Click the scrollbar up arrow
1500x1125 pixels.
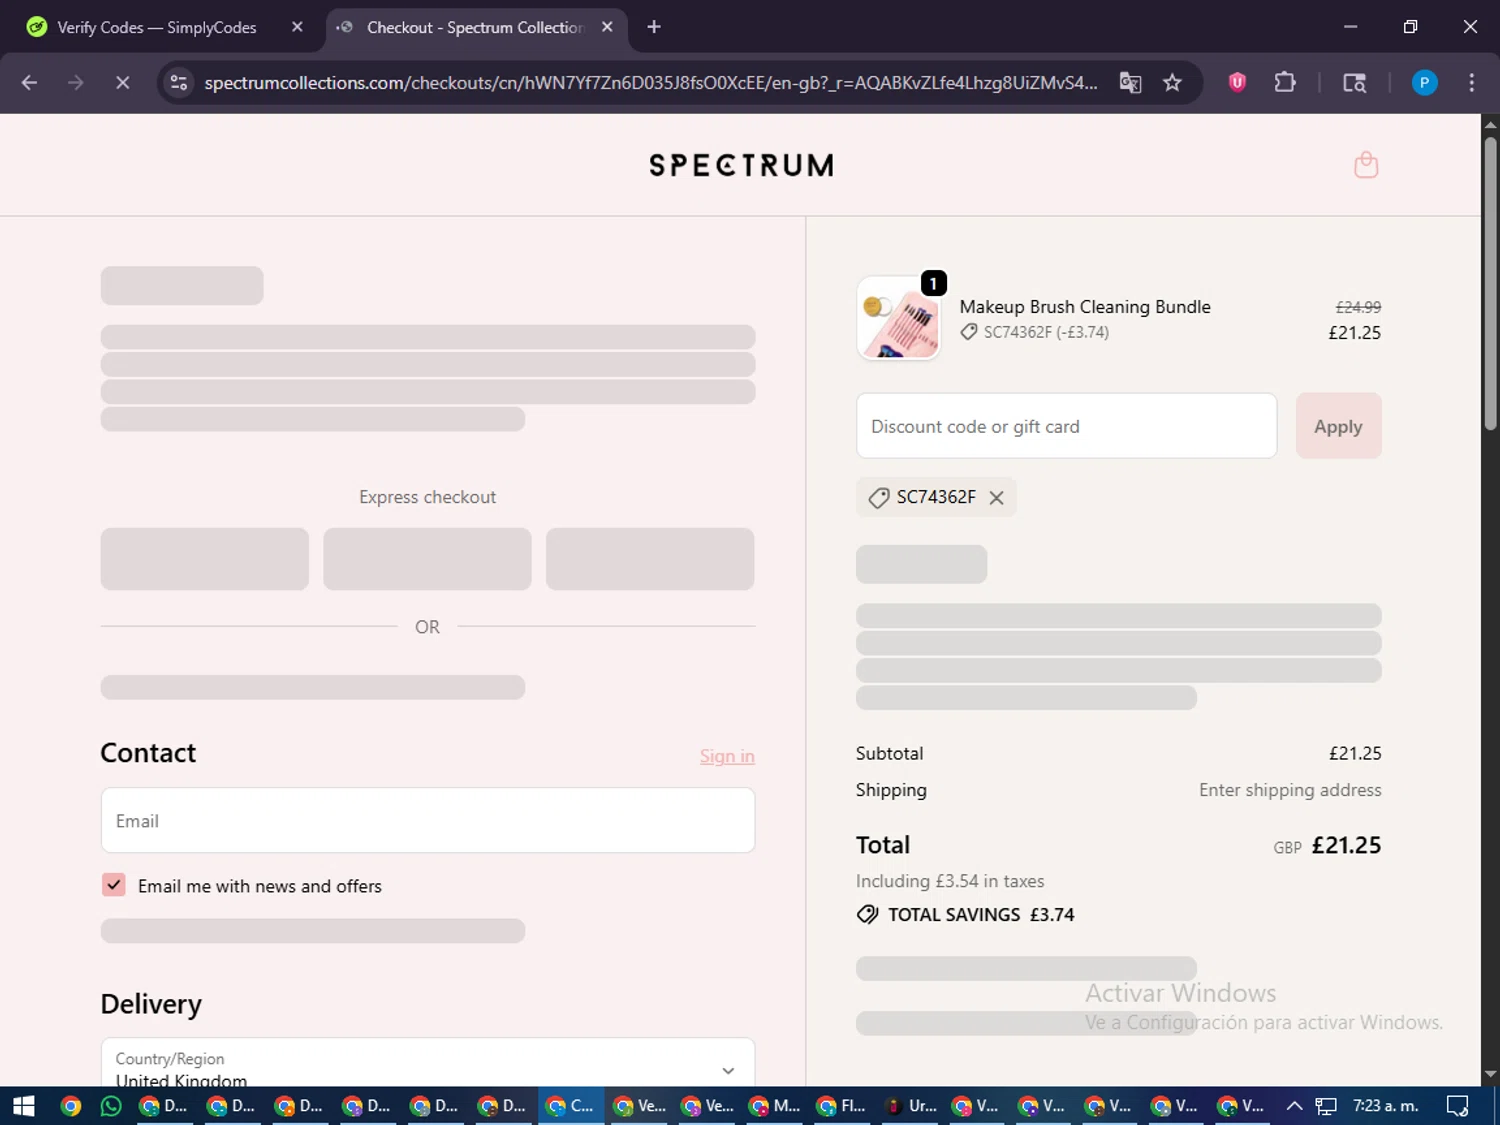point(1490,125)
